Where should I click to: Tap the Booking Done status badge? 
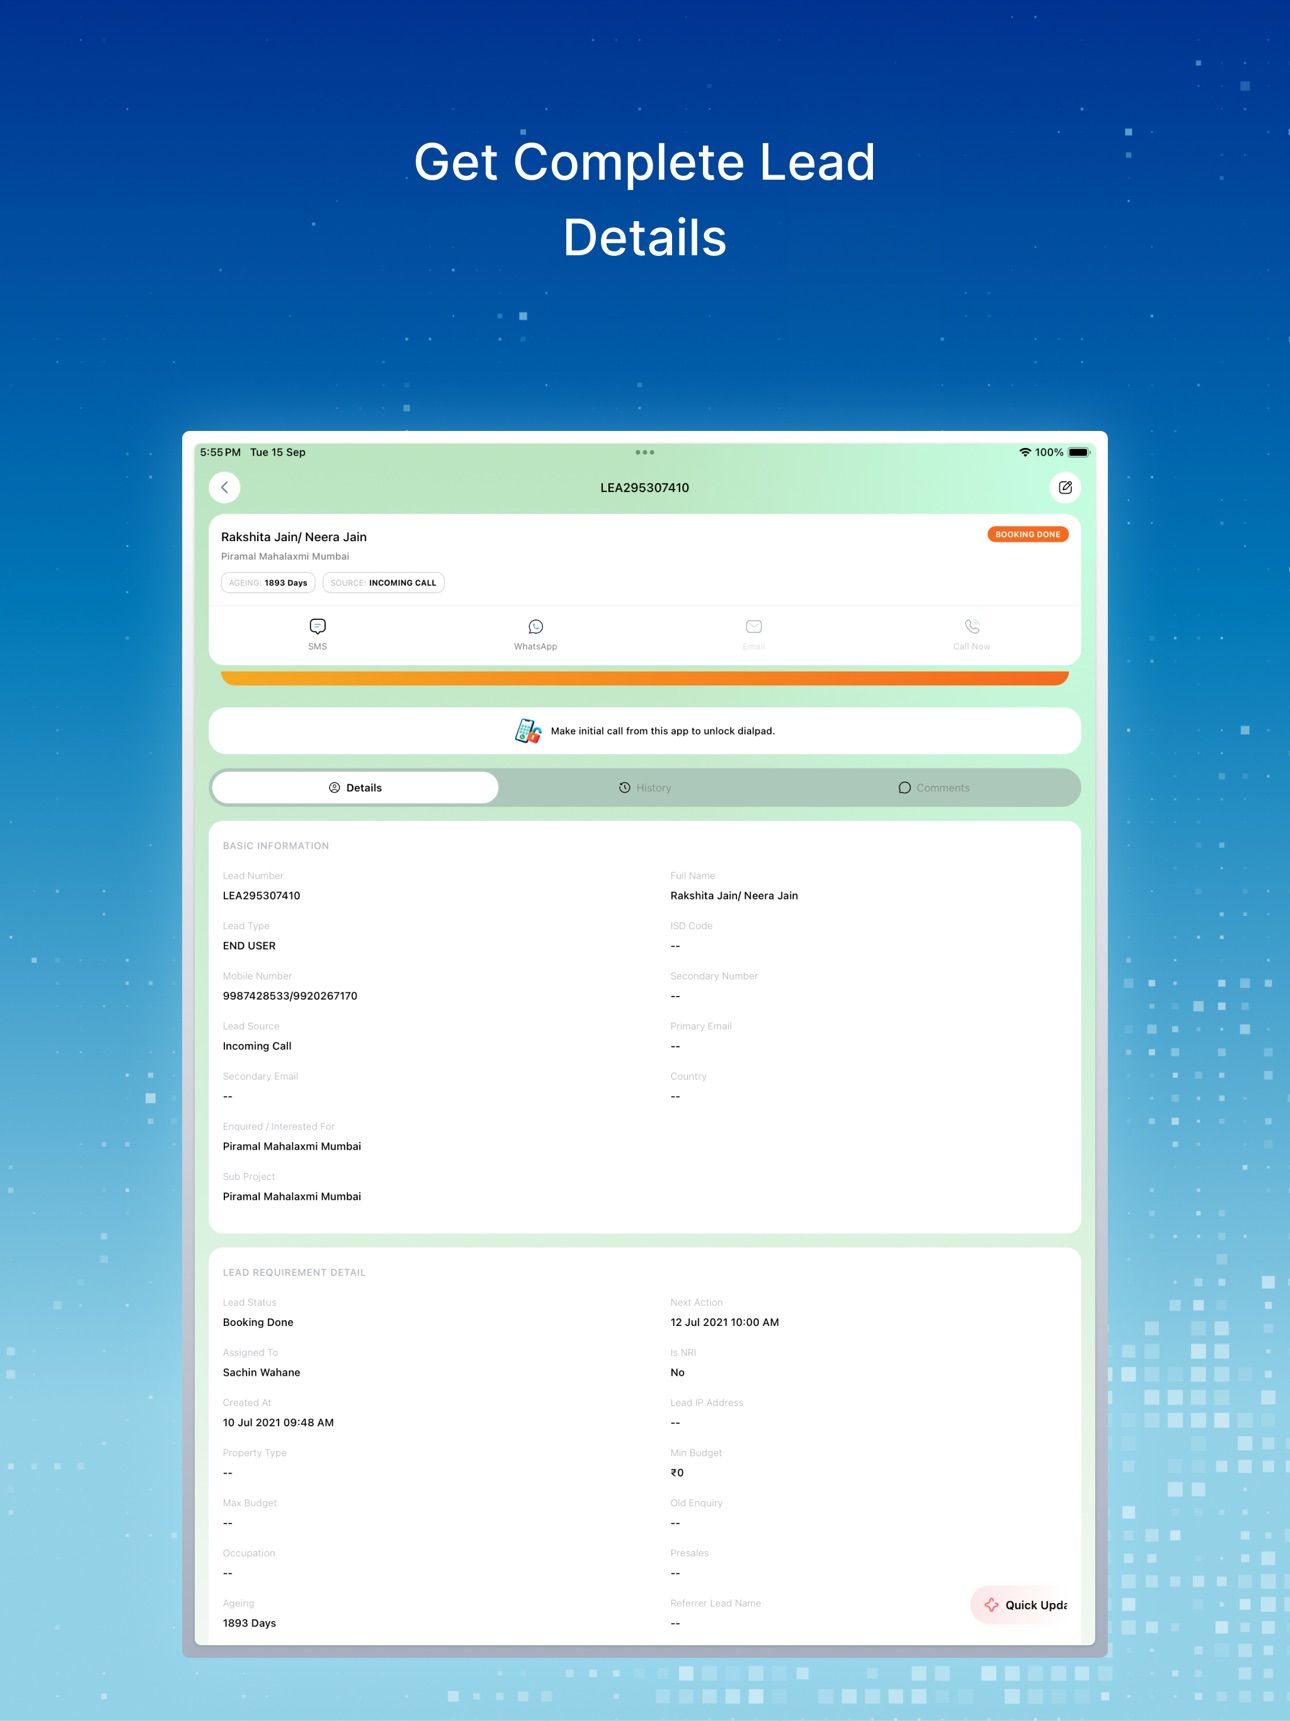pyautogui.click(x=1028, y=535)
